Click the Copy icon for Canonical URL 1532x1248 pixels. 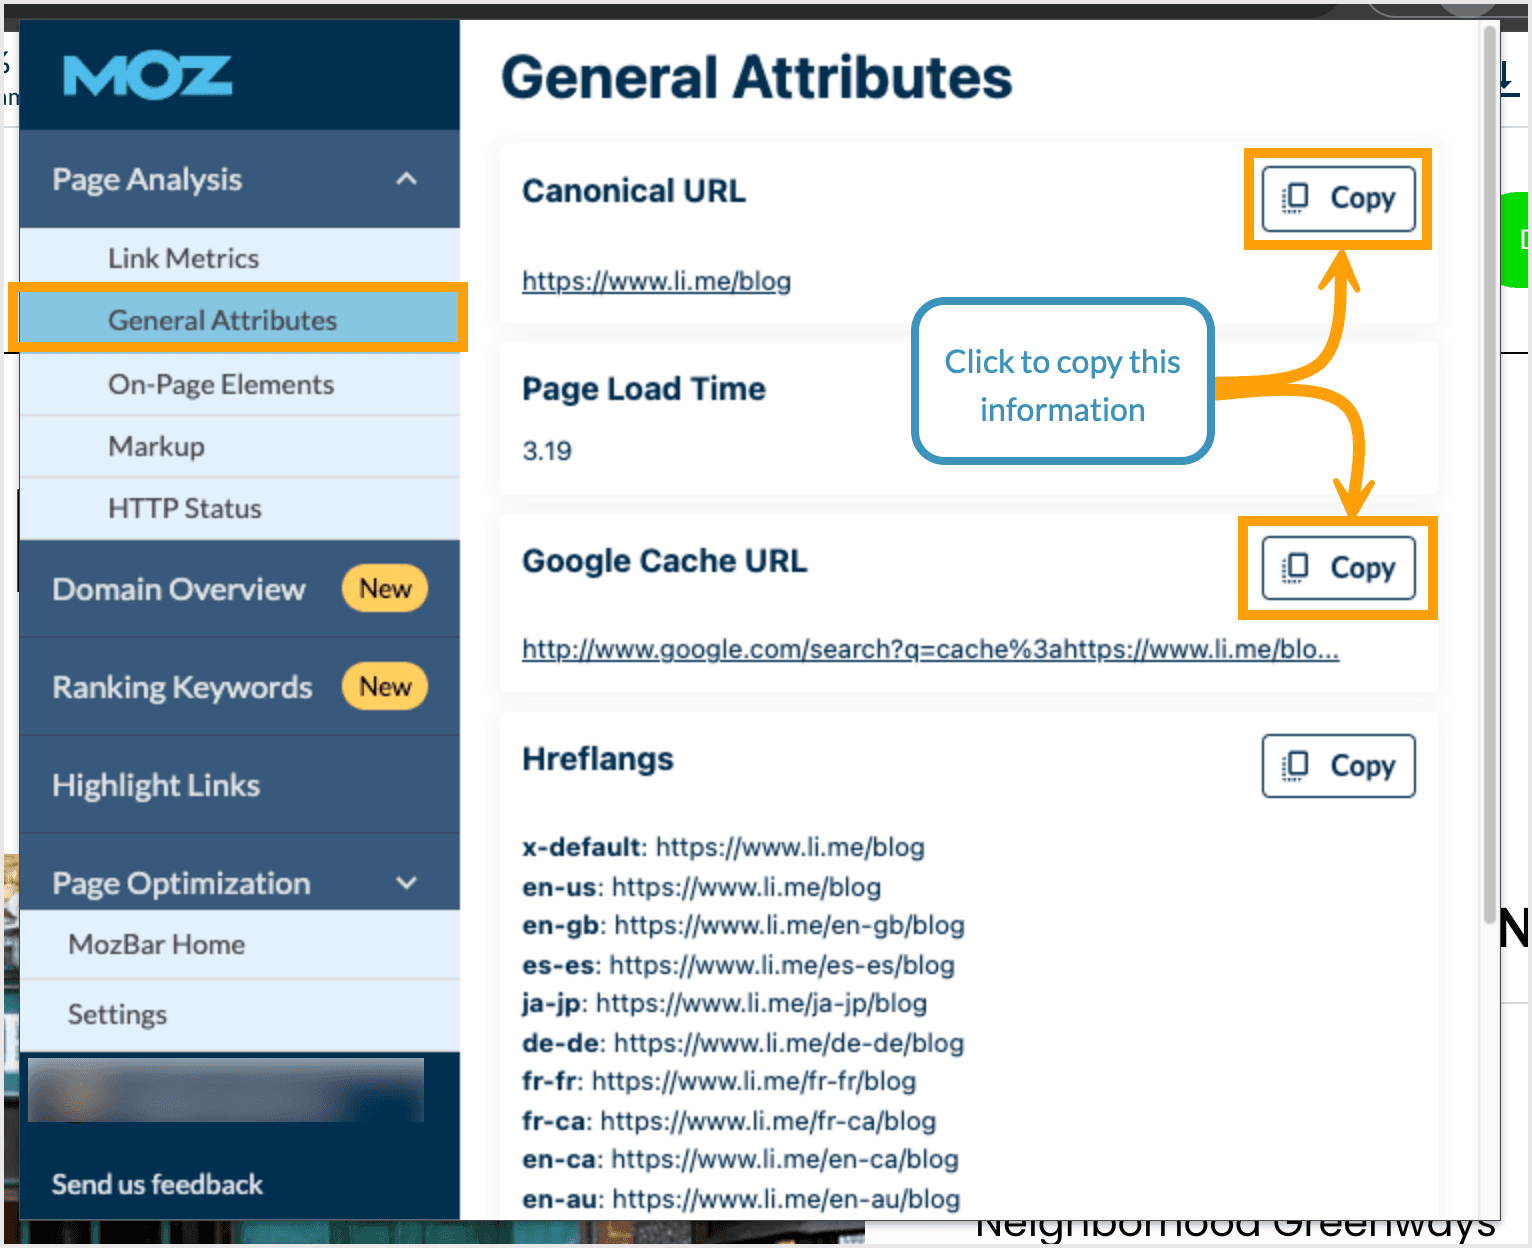1338,198
